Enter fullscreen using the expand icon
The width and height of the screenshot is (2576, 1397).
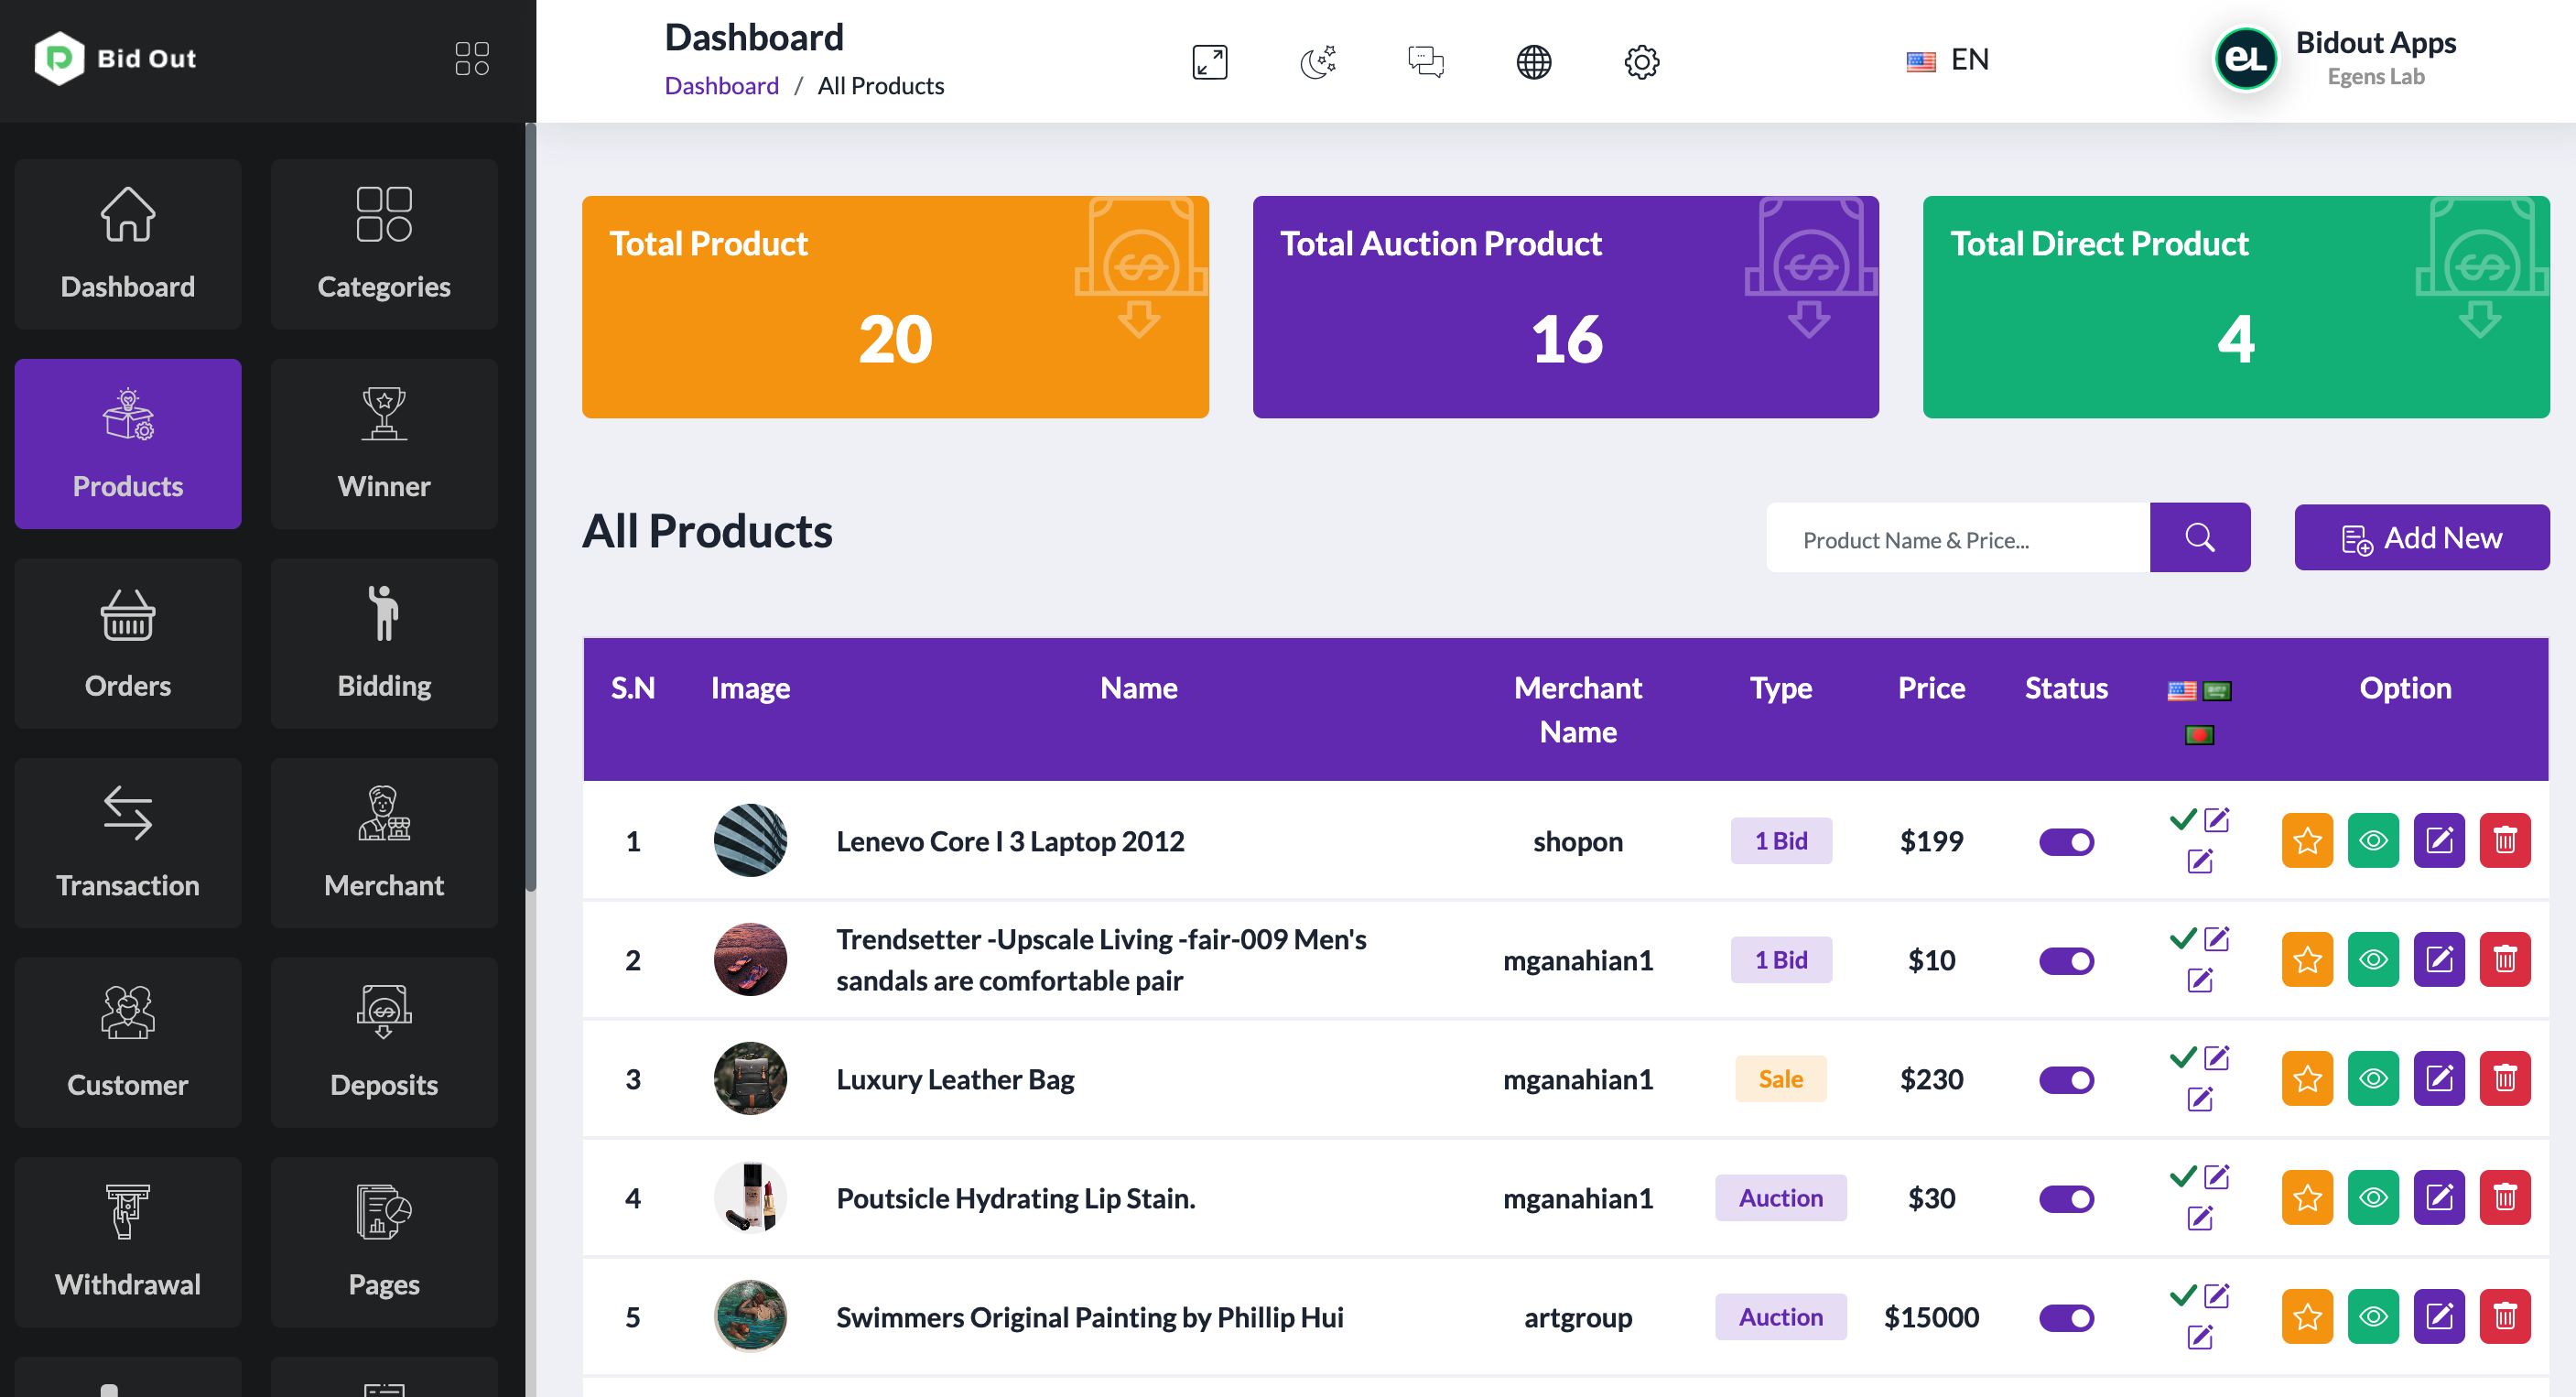pos(1208,61)
